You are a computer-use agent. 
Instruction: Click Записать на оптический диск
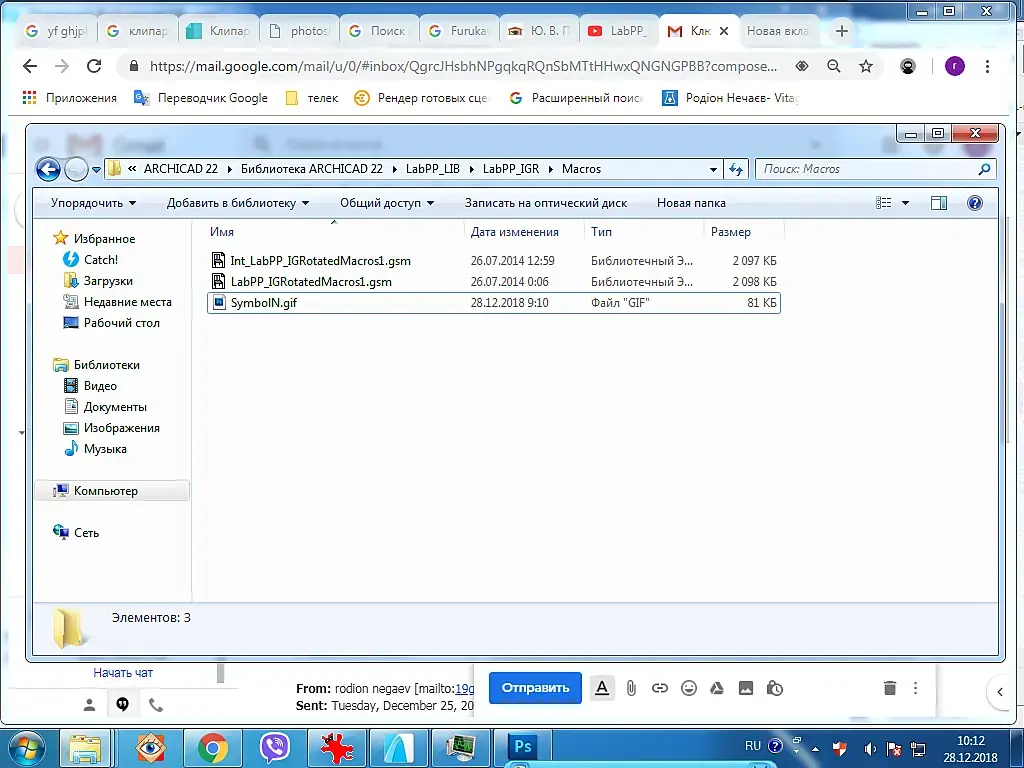(x=545, y=203)
